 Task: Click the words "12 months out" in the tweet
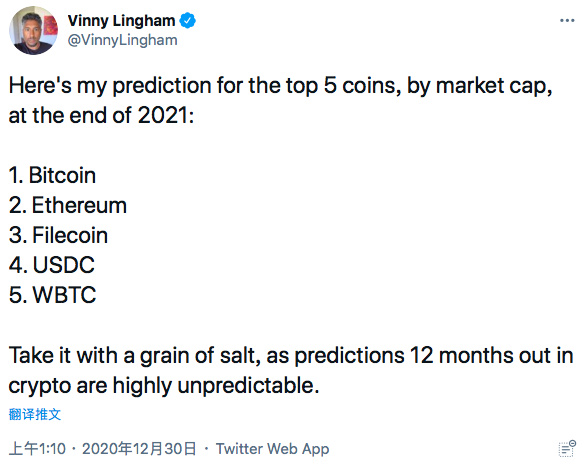[x=478, y=355]
